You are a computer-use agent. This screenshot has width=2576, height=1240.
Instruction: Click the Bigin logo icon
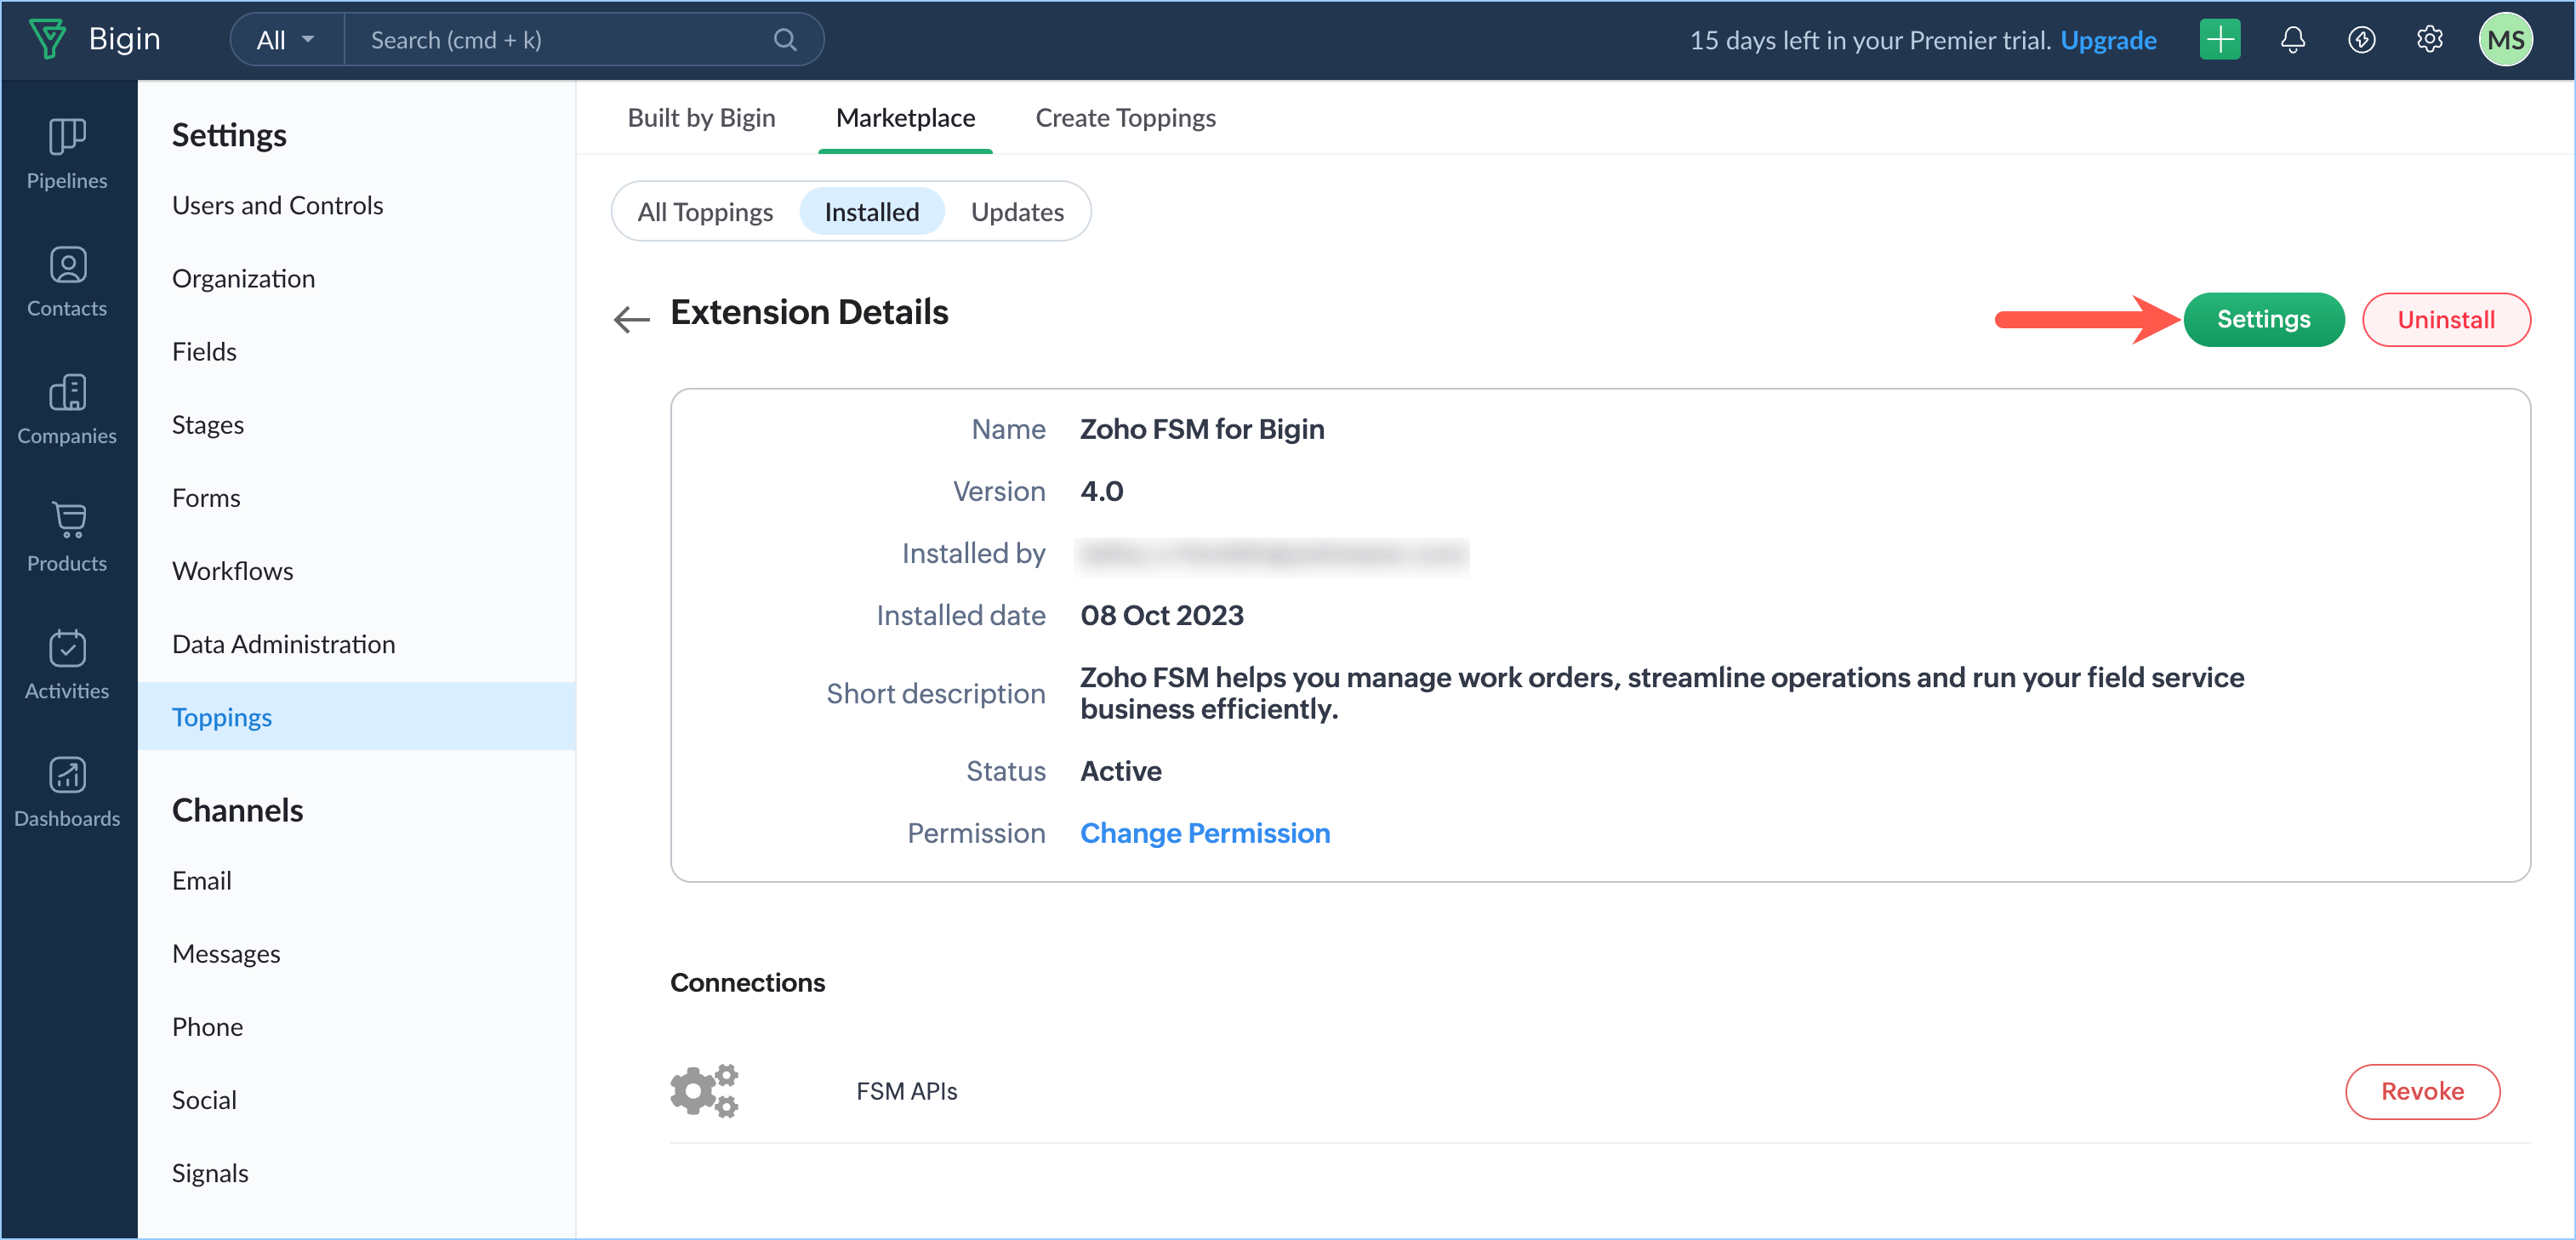(47, 39)
